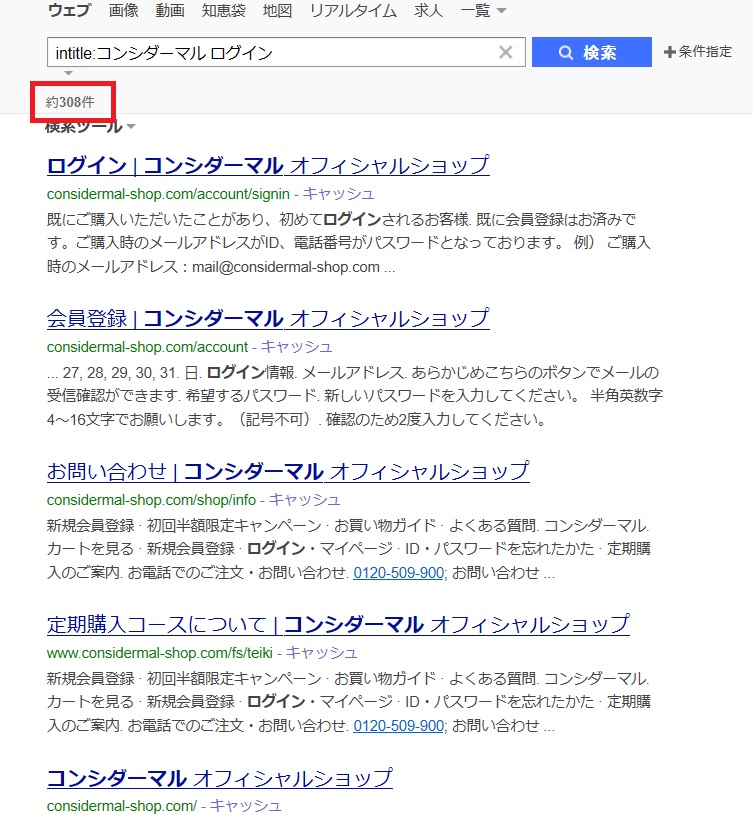
Task: Open the 求人 tab
Action: pyautogui.click(x=429, y=11)
